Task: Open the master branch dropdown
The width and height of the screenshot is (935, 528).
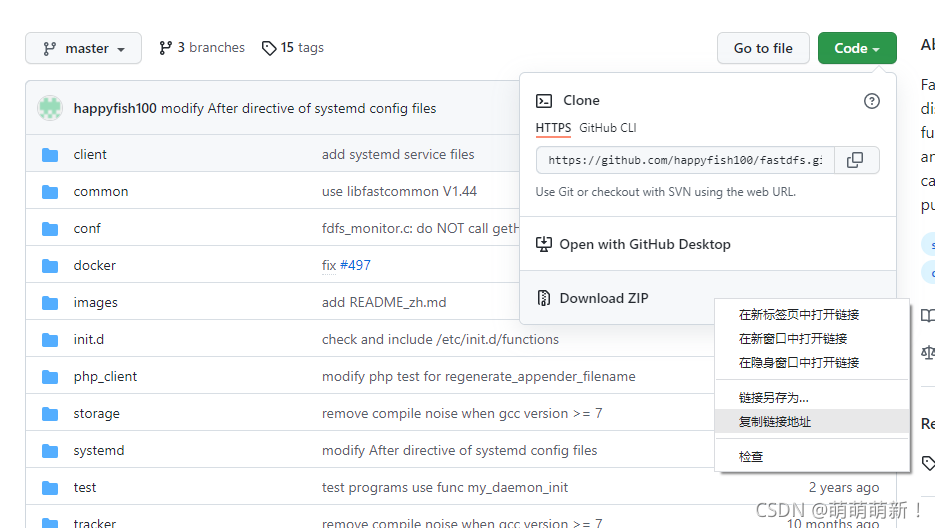Action: pyautogui.click(x=83, y=48)
